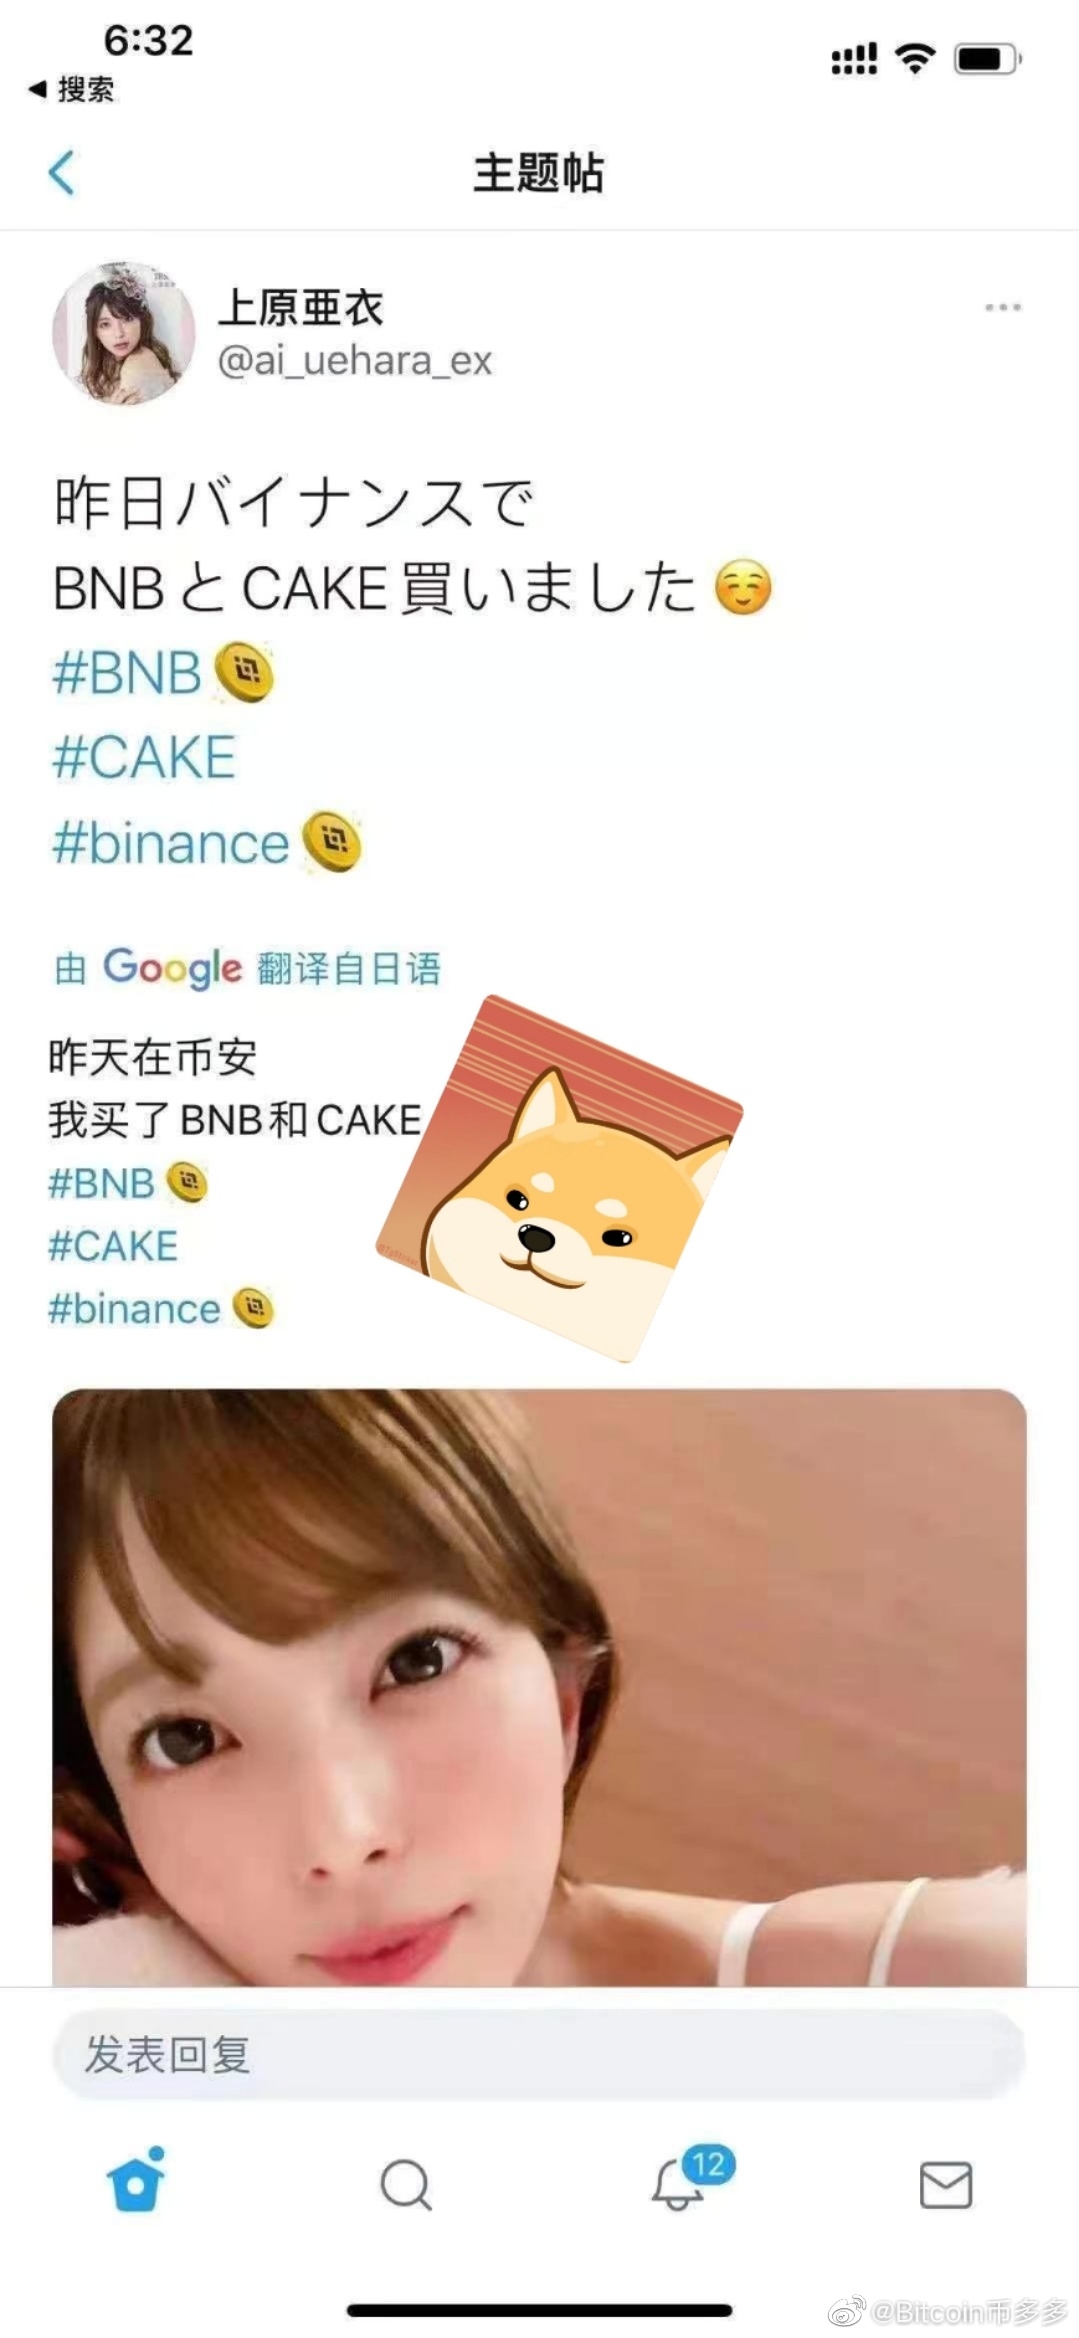Image resolution: width=1079 pixels, height=2338 pixels.
Task: Tap the @ai_uehara_ex username handle
Action: coord(355,361)
